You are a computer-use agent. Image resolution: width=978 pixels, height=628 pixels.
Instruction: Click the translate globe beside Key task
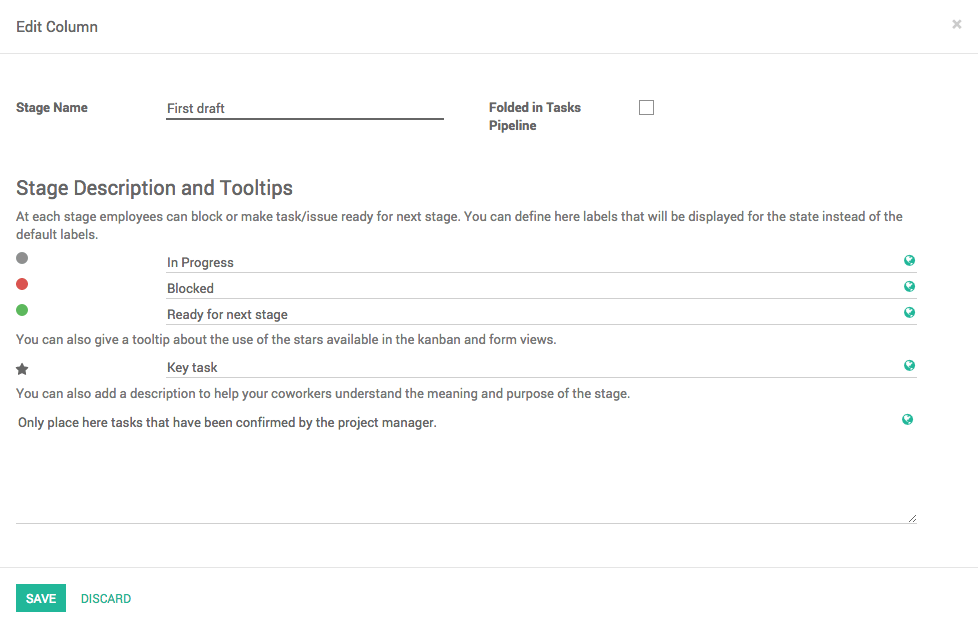[x=909, y=366]
